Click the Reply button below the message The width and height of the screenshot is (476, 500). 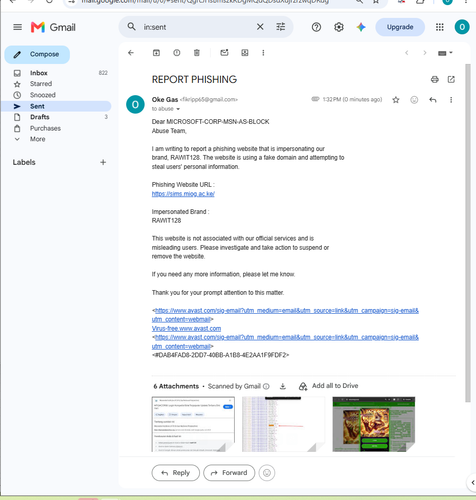point(176,473)
